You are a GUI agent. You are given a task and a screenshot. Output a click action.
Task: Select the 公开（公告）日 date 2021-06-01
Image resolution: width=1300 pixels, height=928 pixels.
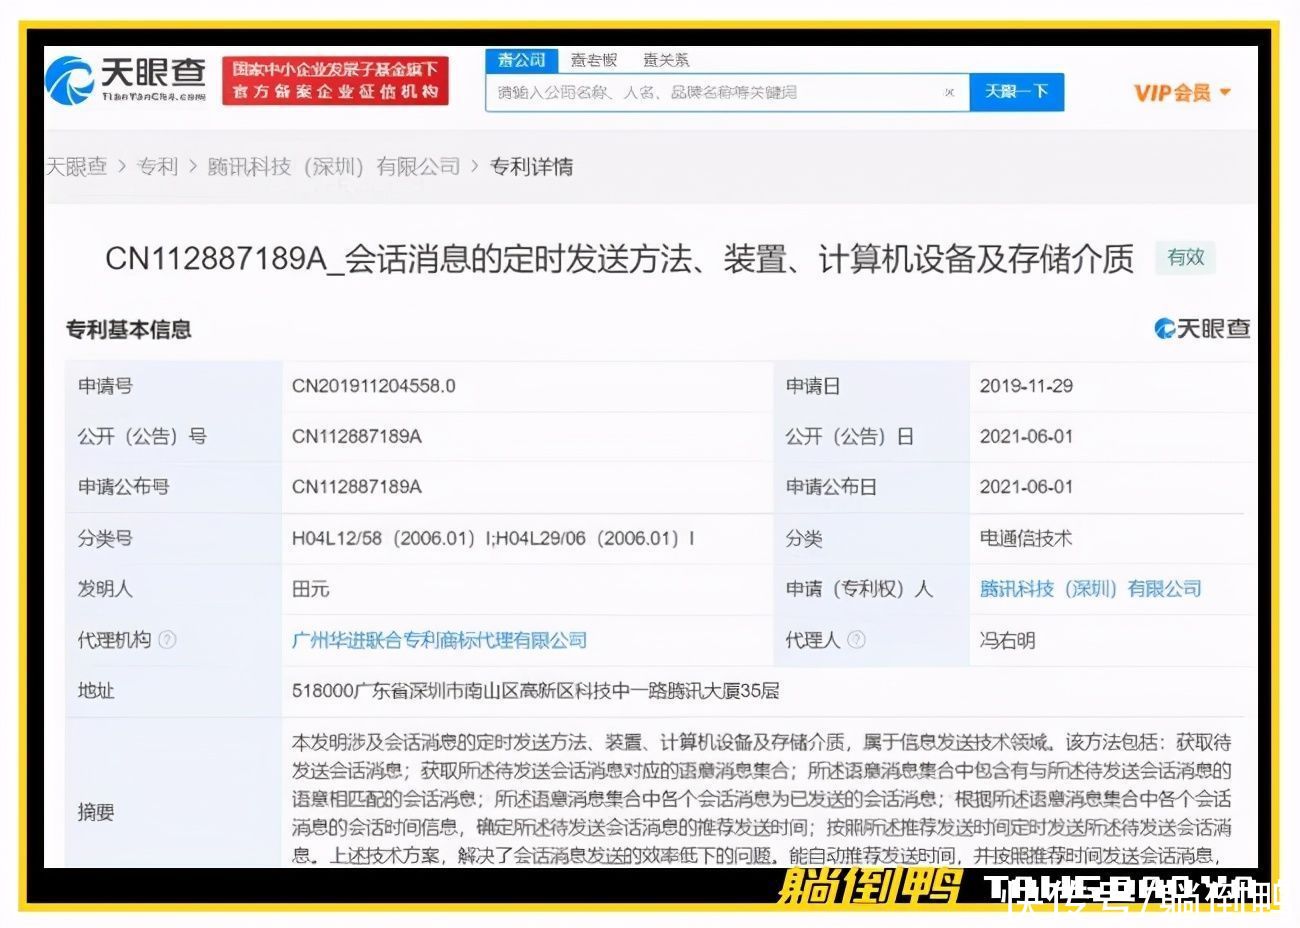pos(1026,437)
